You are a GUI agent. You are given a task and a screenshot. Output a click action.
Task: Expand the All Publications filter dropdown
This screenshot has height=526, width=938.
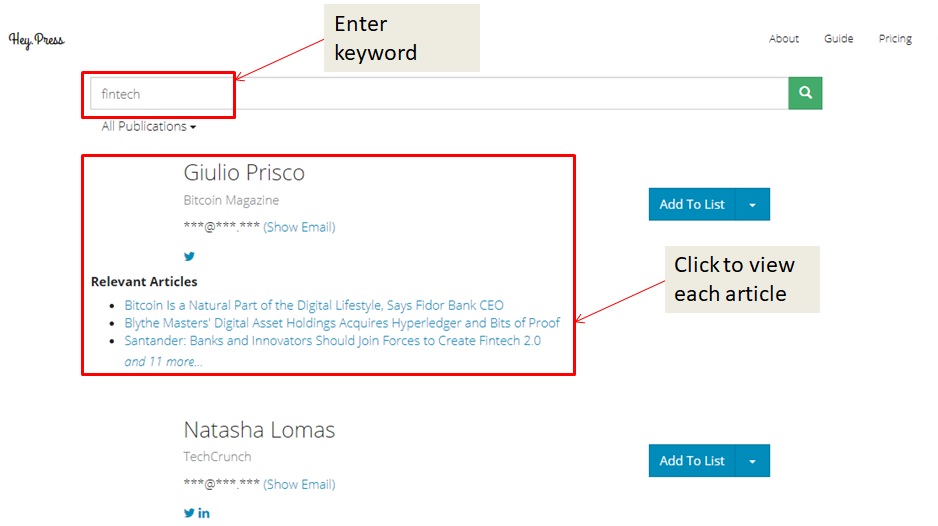[148, 127]
